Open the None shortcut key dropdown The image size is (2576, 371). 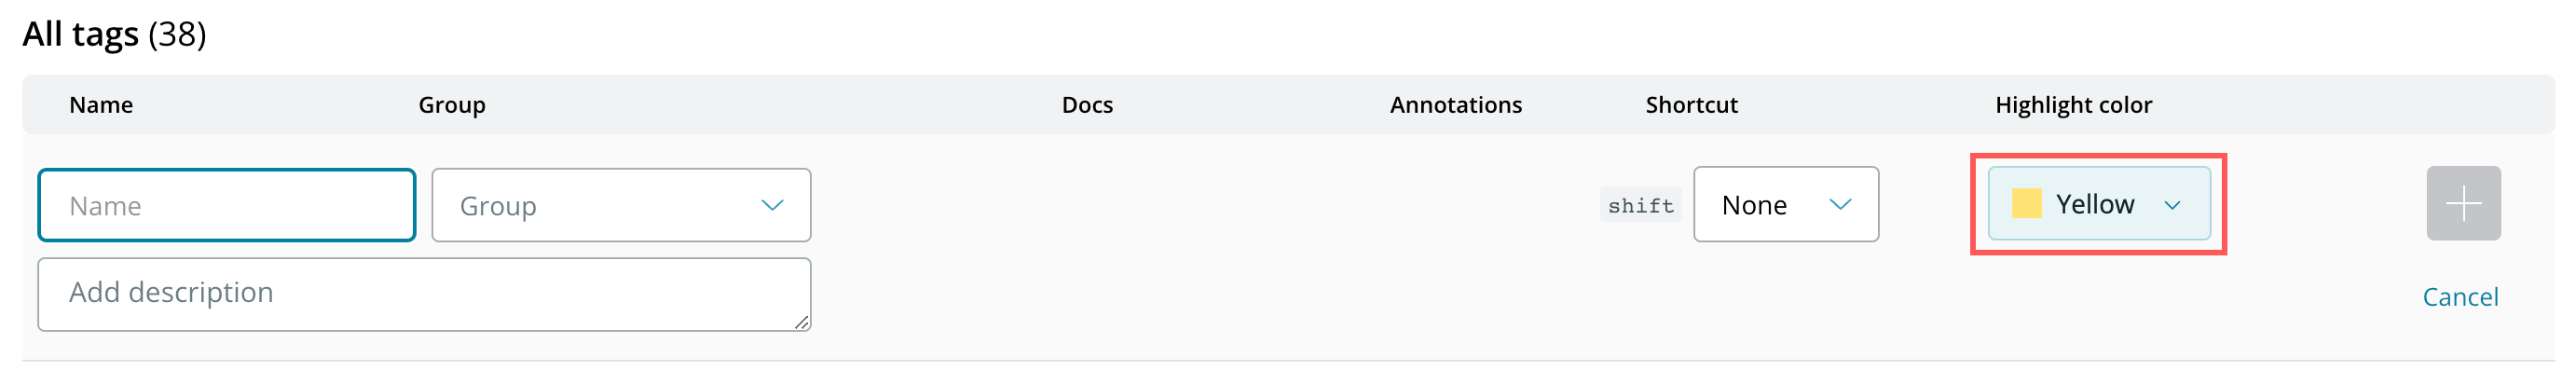1786,204
